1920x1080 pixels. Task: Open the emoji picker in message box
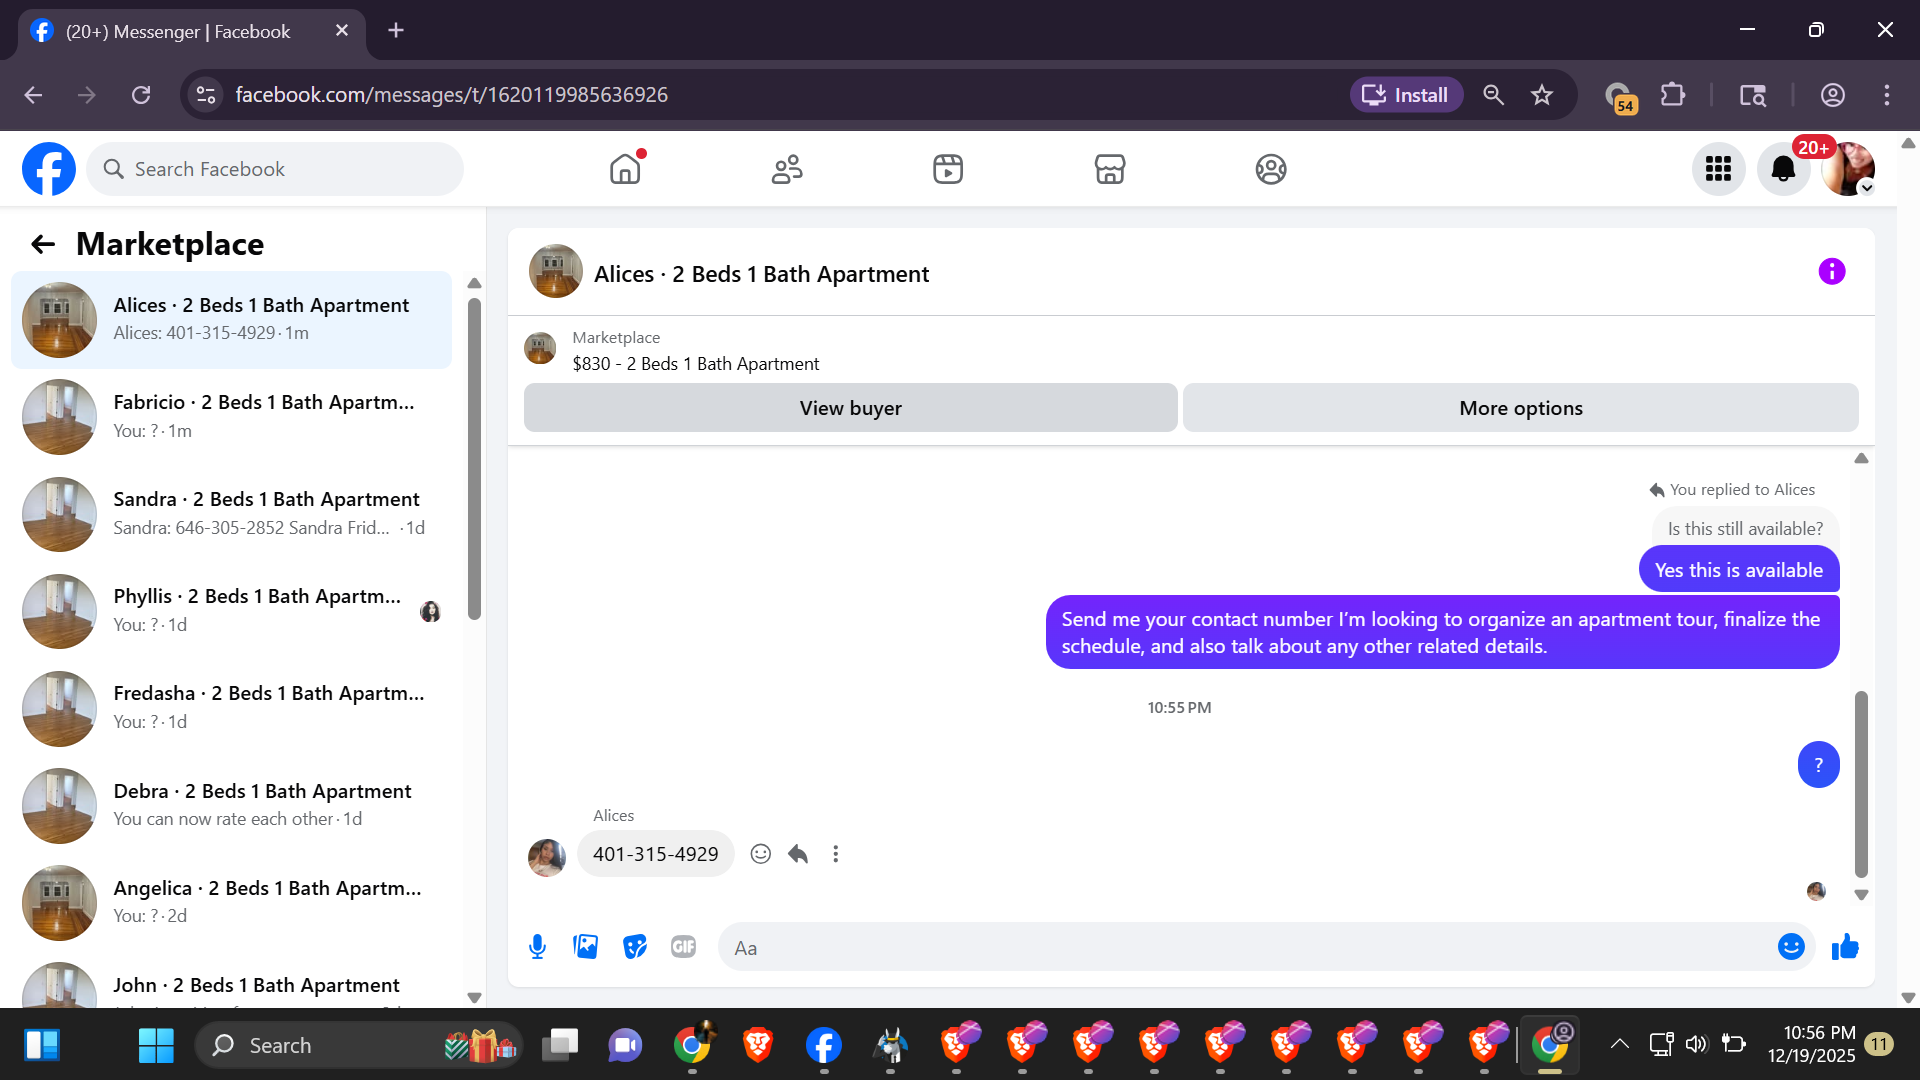point(1790,946)
